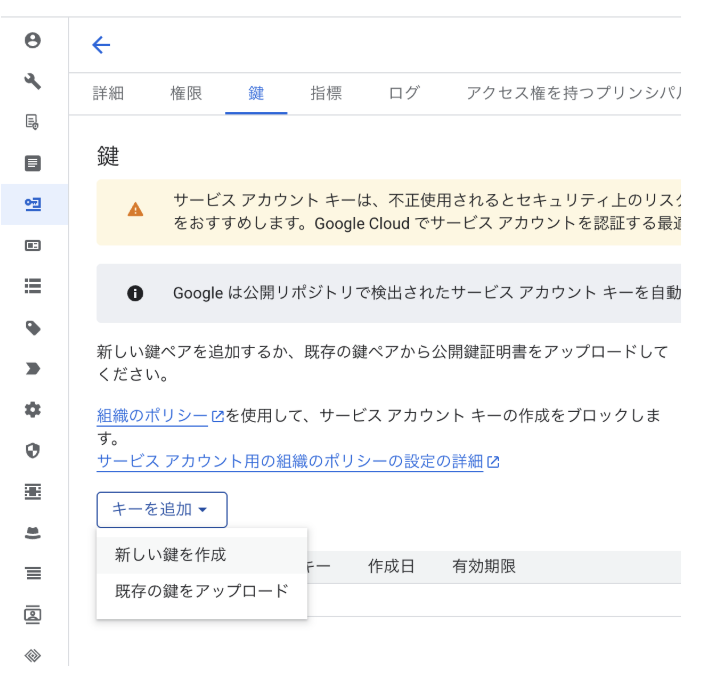Click the tag icon in sidebar

32,327
